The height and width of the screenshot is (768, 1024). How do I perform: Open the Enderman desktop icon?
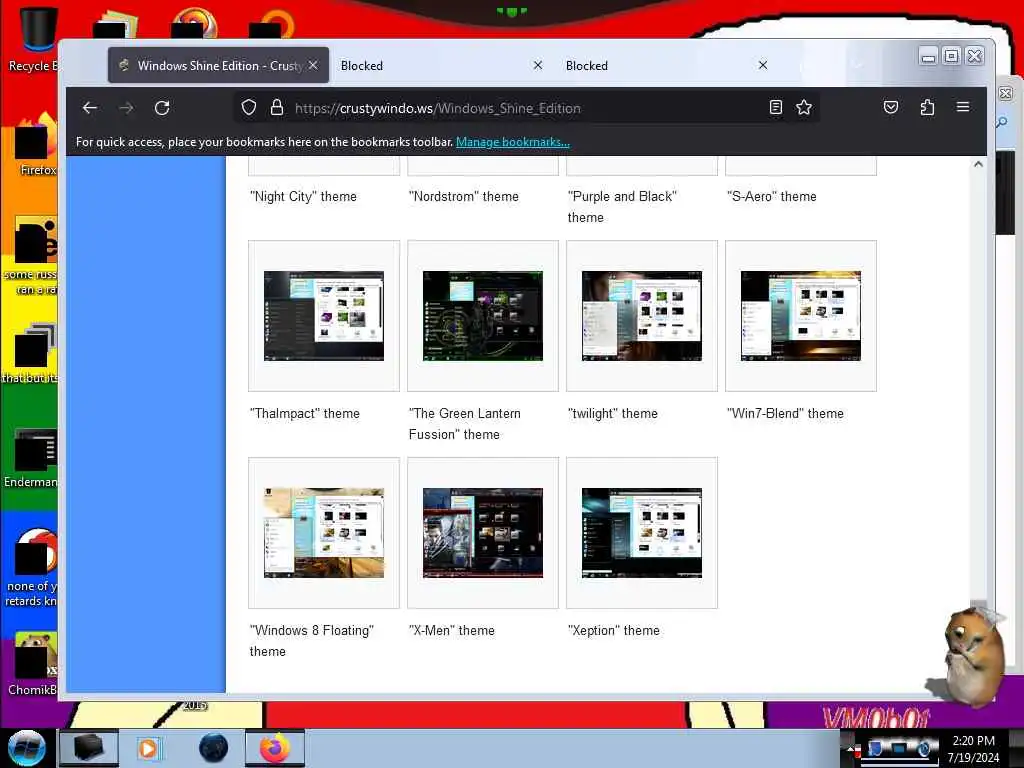pyautogui.click(x=31, y=457)
